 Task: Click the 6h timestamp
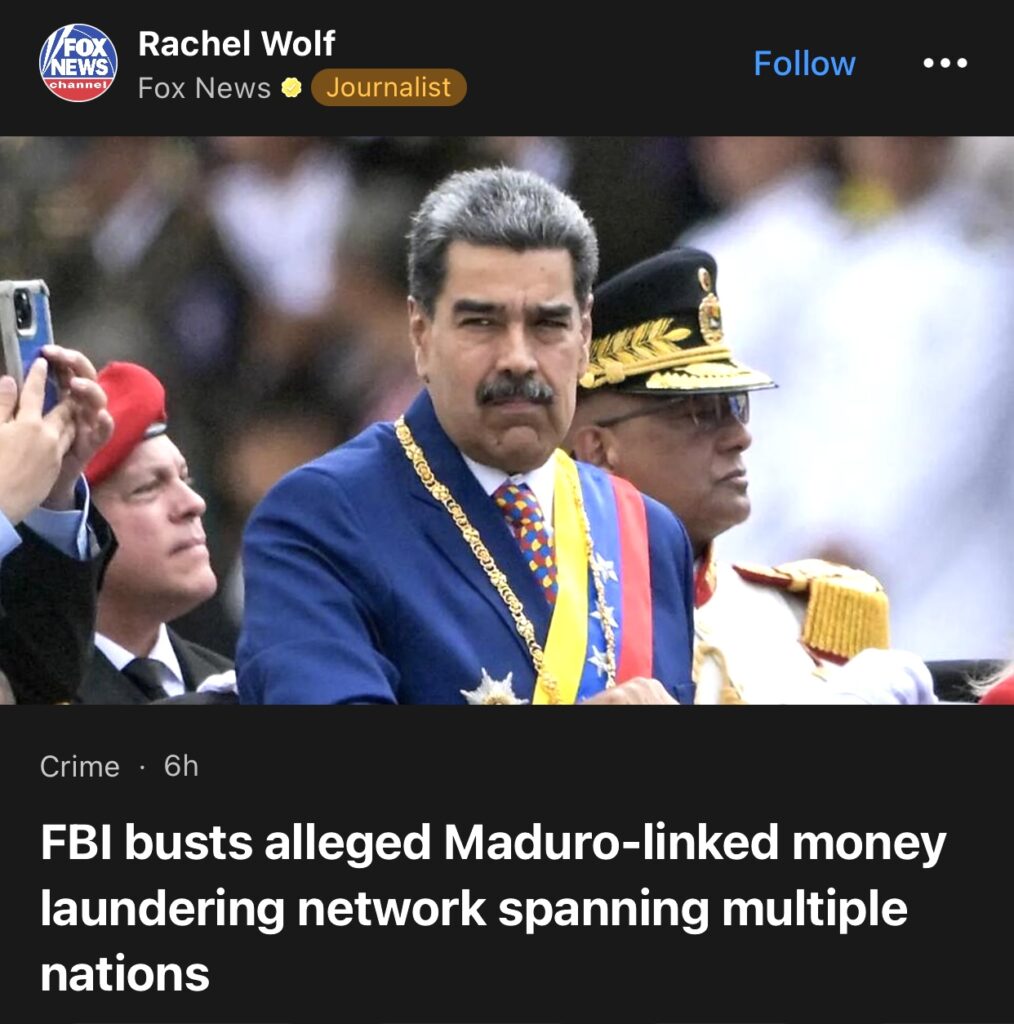tap(181, 765)
